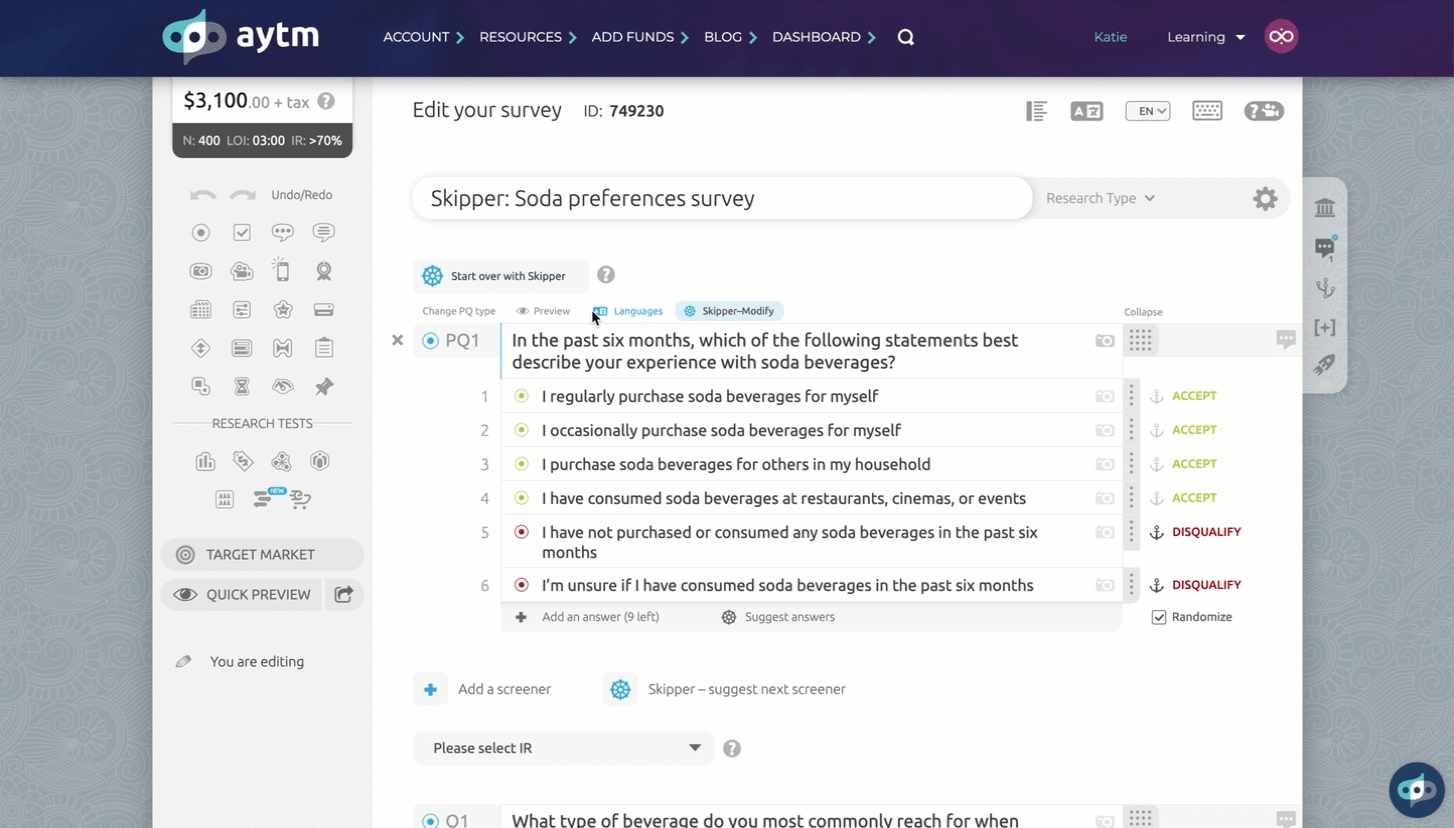Click the survey settings gear icon
This screenshot has height=828, width=1454.
click(x=1265, y=199)
